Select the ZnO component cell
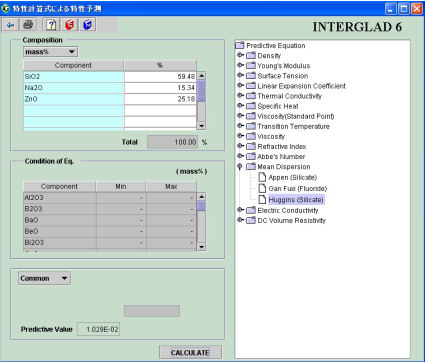Image resolution: width=425 pixels, height=363 pixels. [x=74, y=99]
